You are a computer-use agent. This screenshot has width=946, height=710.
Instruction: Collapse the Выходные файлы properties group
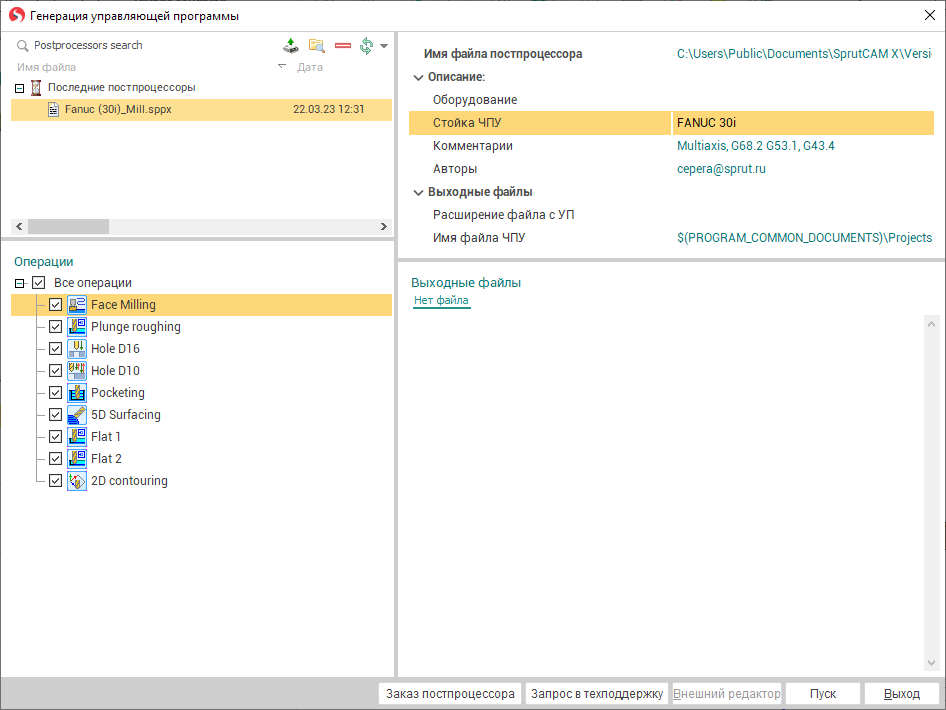pos(418,192)
